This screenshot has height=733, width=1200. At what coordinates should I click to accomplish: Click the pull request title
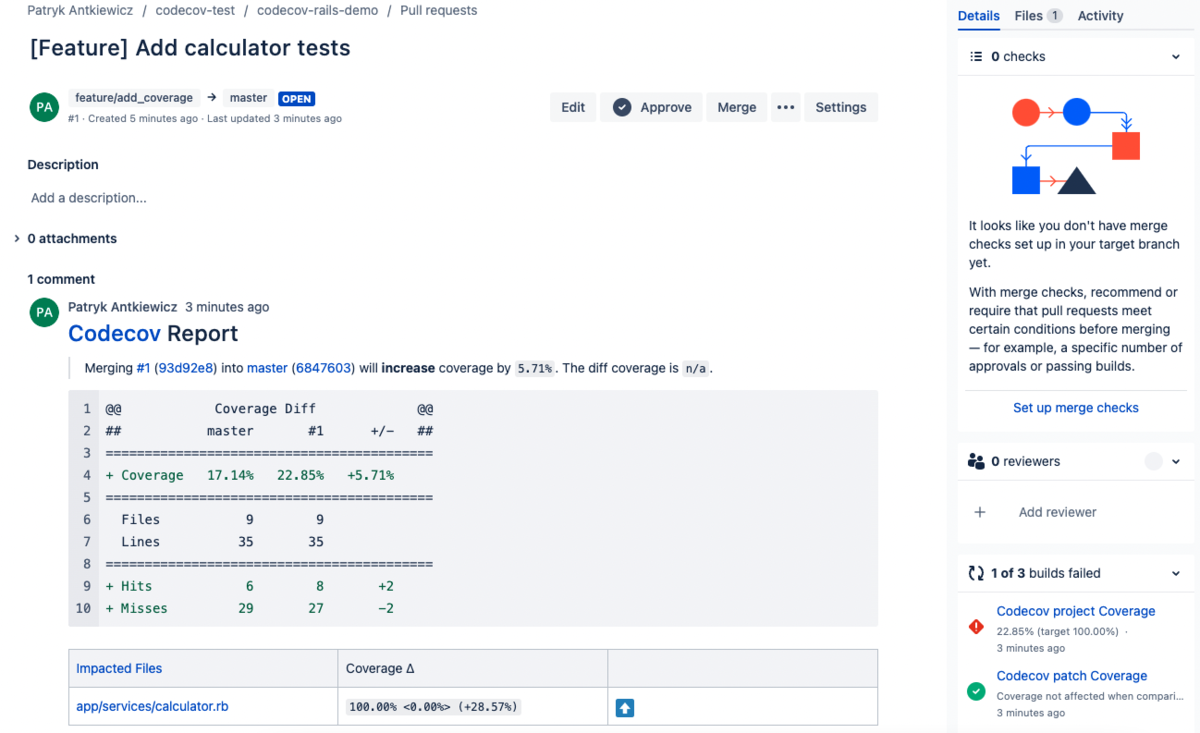coord(190,47)
